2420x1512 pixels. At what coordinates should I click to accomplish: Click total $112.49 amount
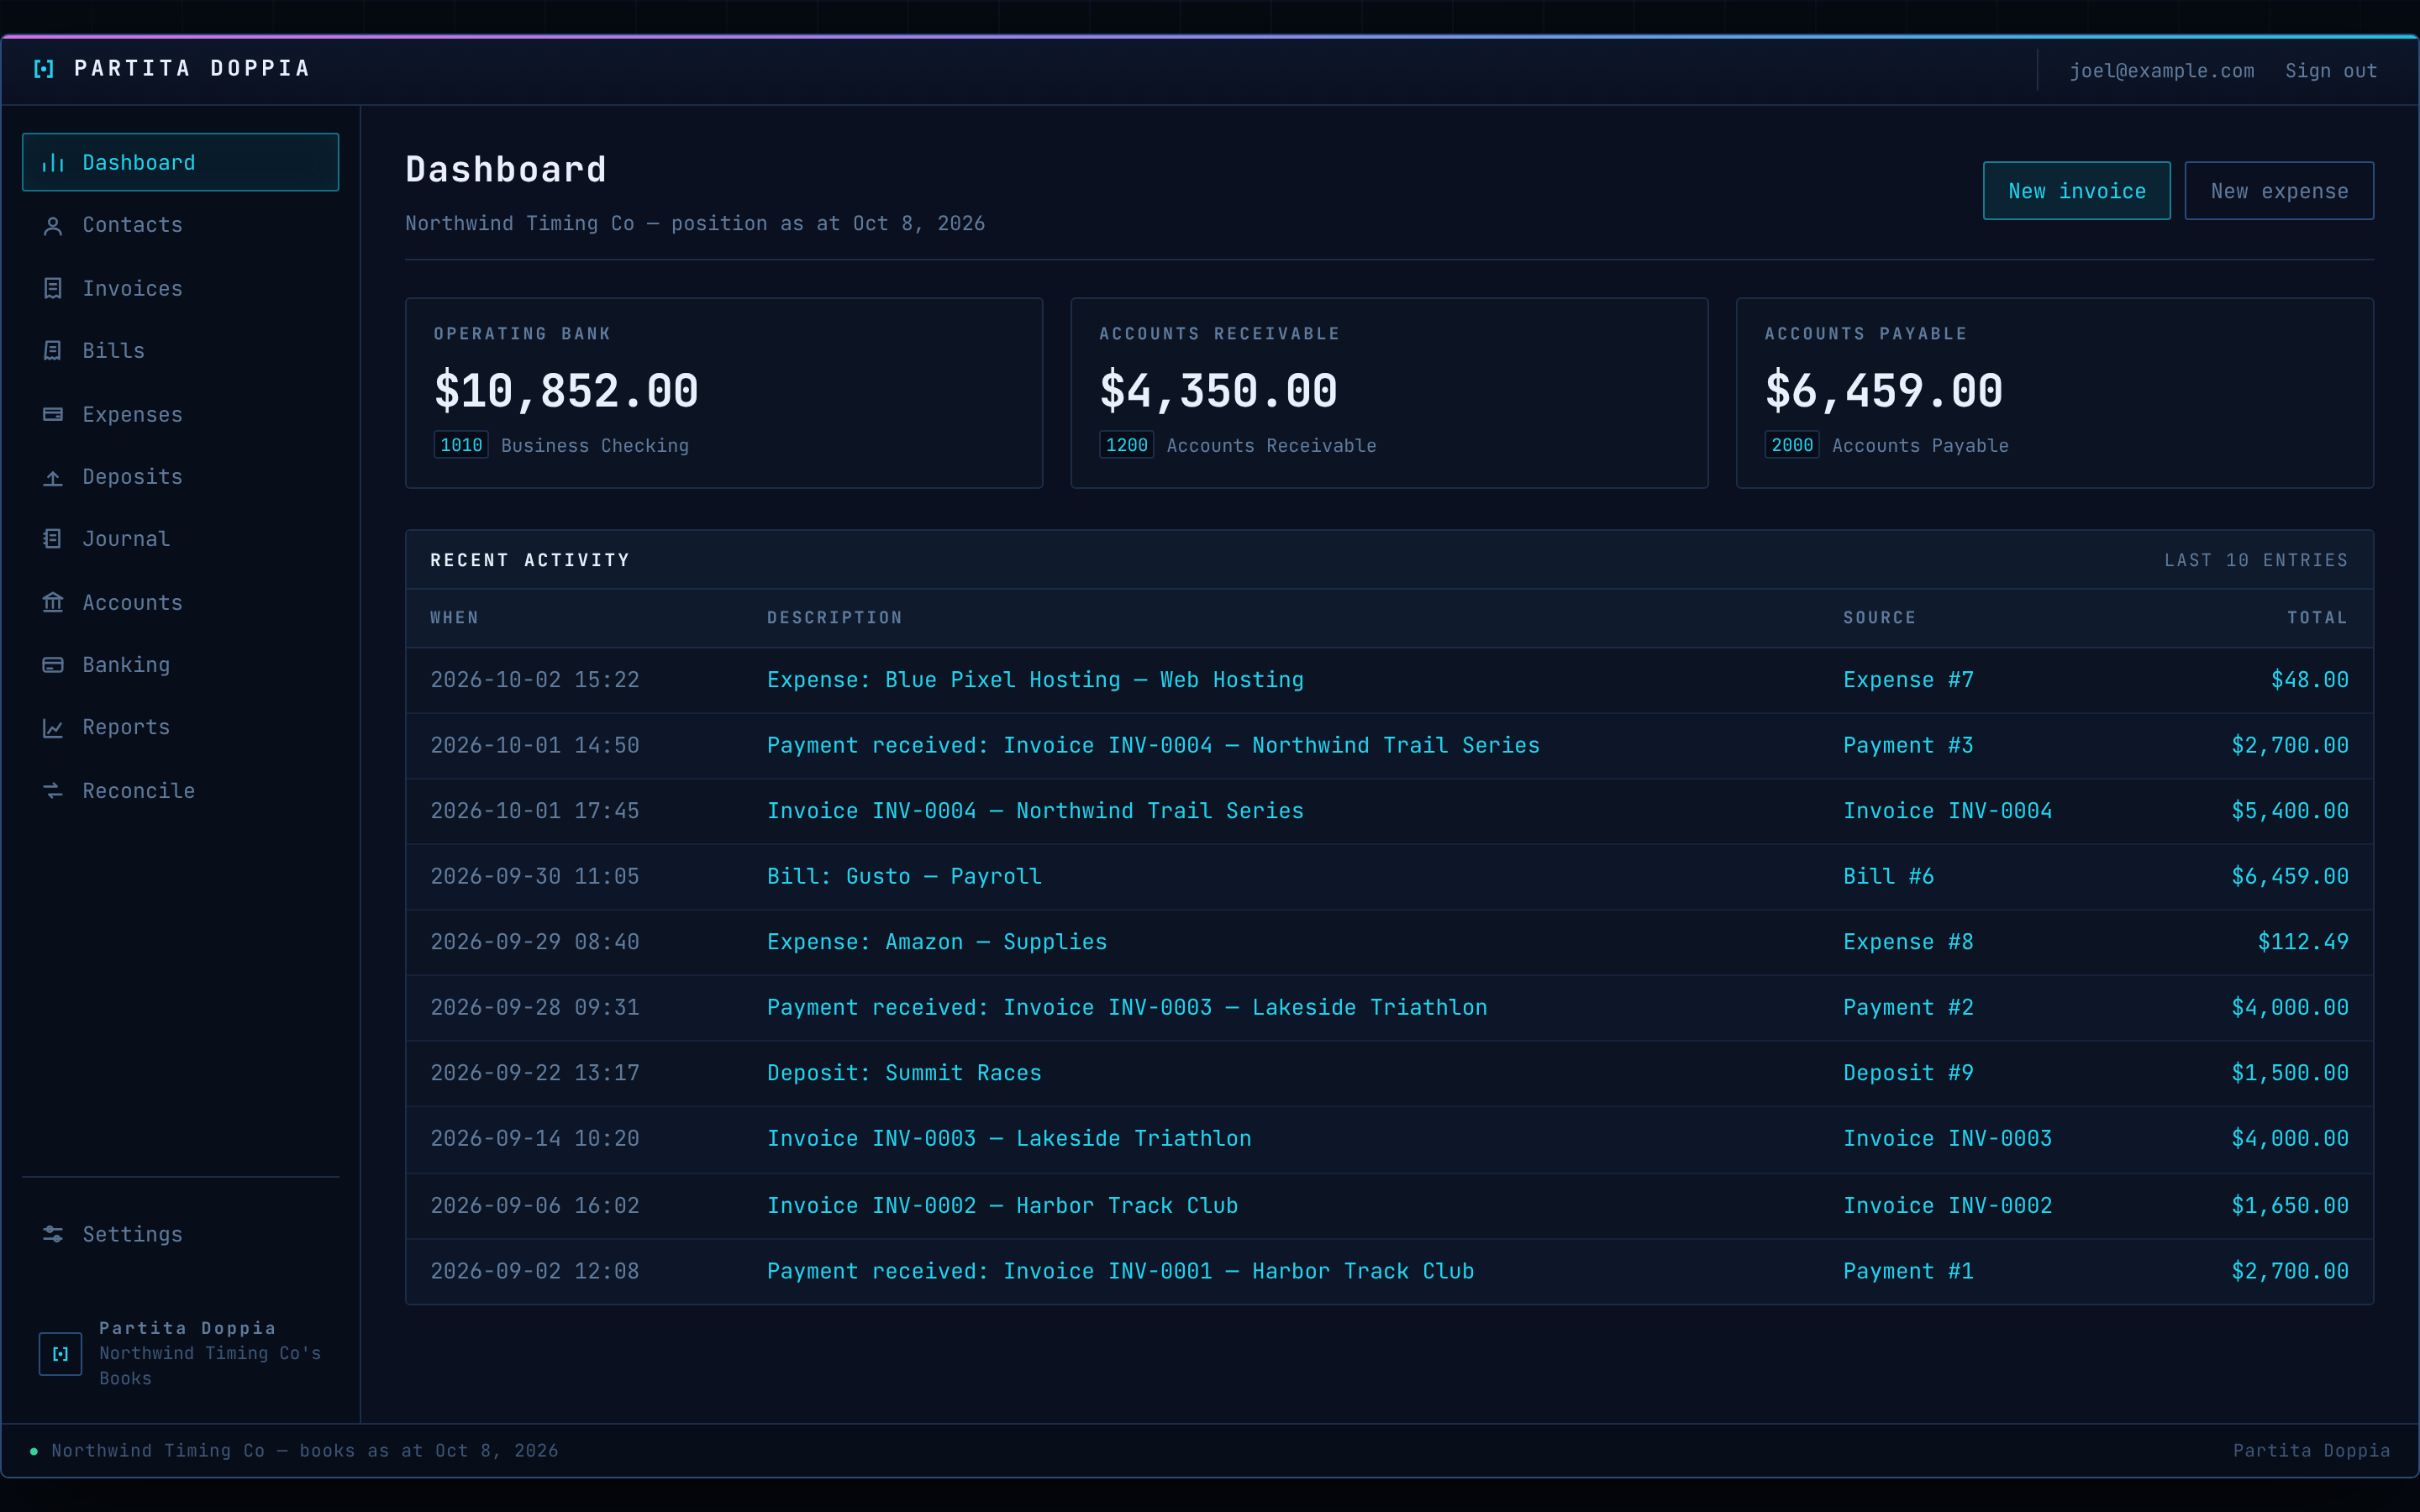tap(2303, 942)
